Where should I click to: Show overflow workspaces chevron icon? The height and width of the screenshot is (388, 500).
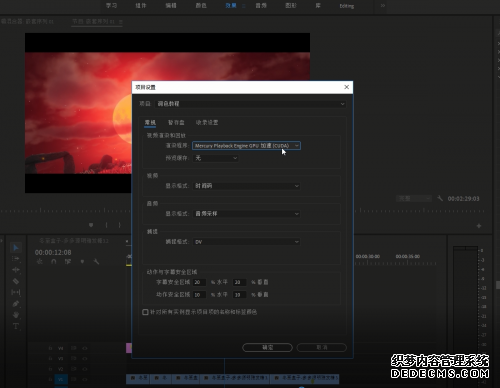click(383, 6)
